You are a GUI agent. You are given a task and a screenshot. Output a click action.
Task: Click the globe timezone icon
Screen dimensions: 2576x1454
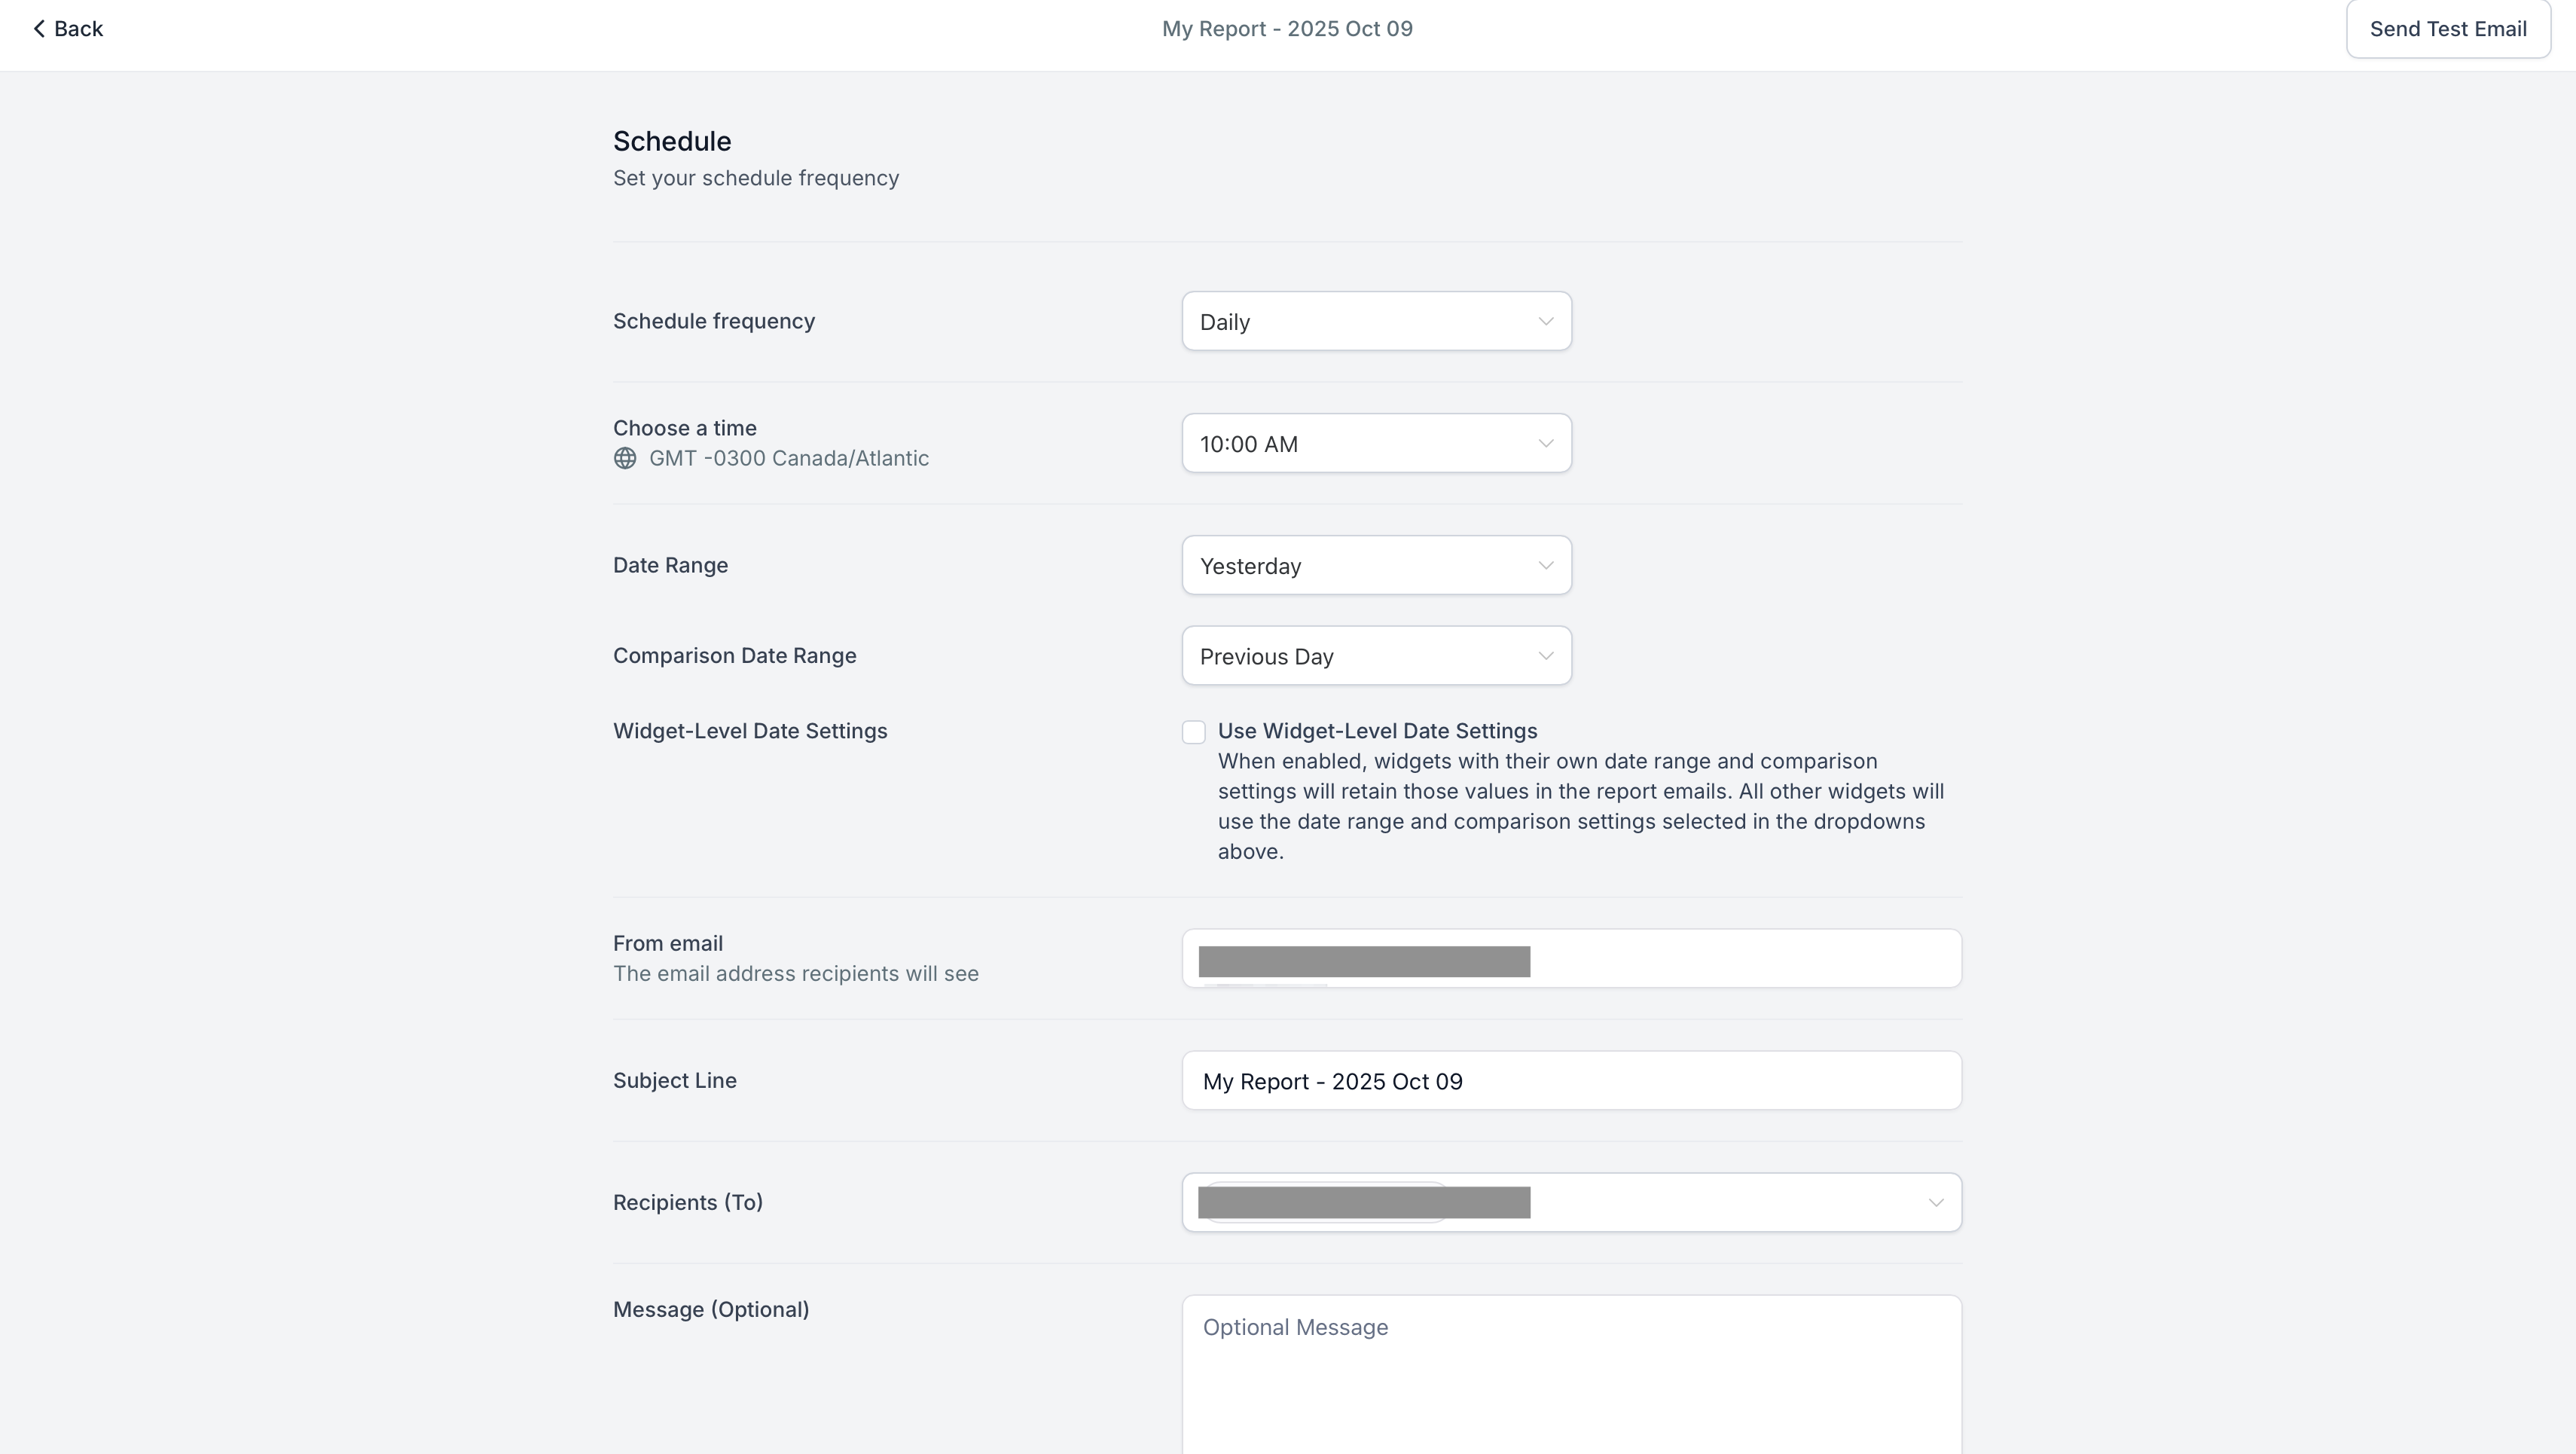click(625, 458)
